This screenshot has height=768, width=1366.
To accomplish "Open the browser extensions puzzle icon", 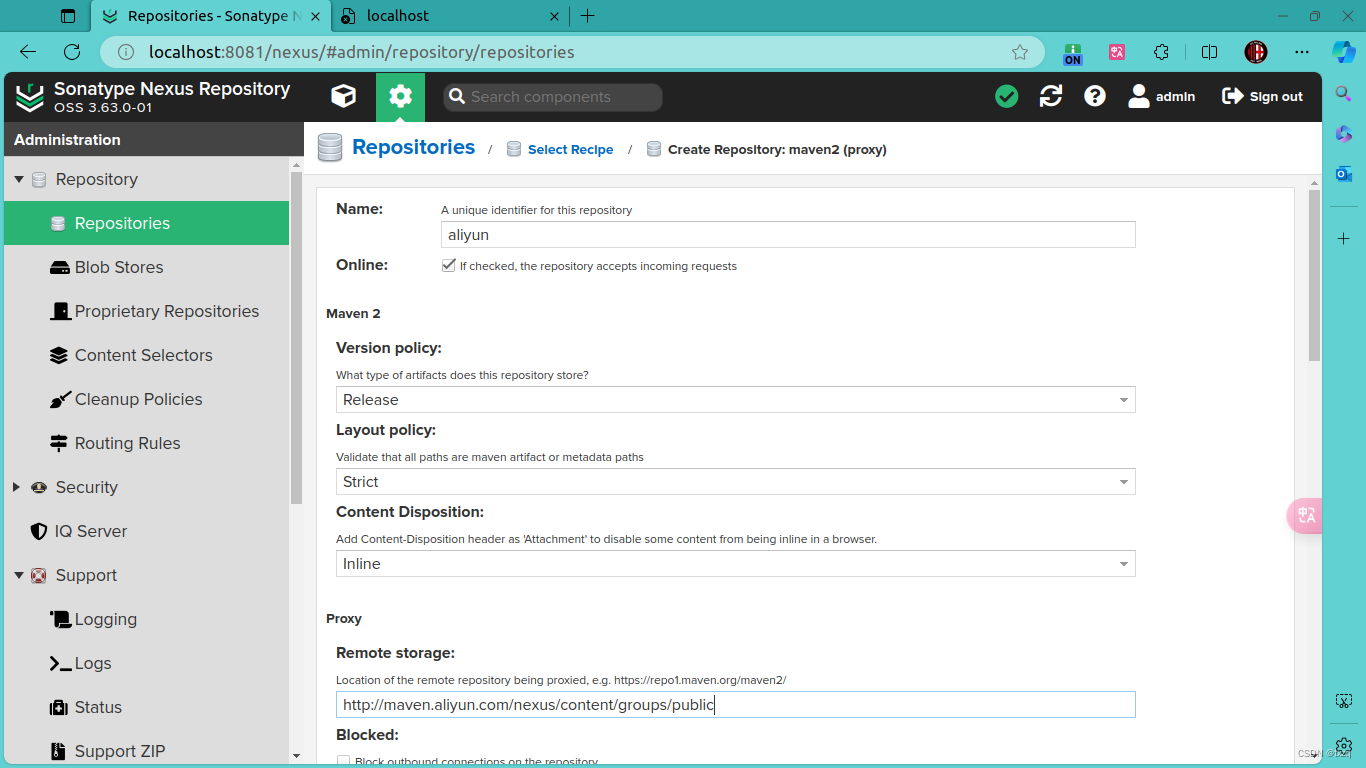I will click(x=1161, y=52).
